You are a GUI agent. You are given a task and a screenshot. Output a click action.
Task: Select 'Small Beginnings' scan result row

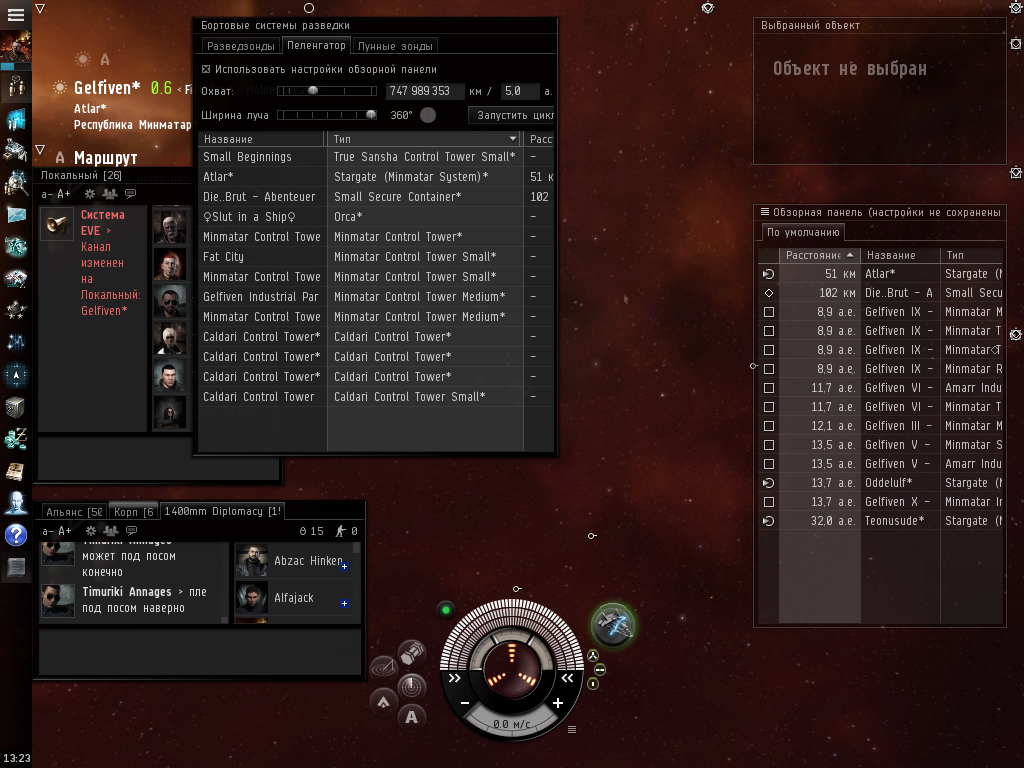[x=376, y=157]
